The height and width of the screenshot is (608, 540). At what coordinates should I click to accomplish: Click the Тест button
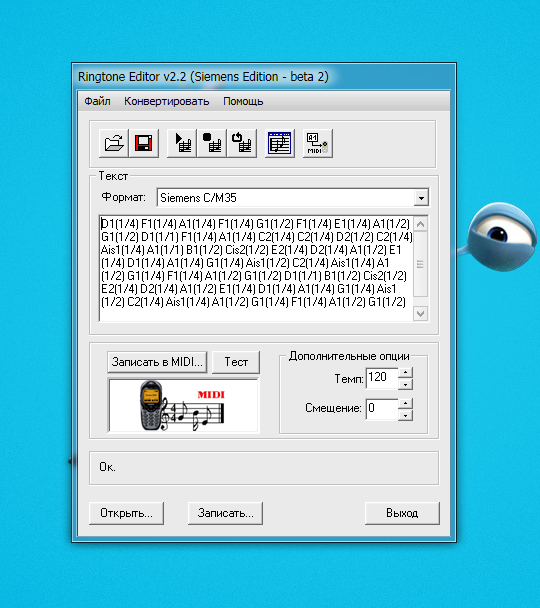[236, 362]
